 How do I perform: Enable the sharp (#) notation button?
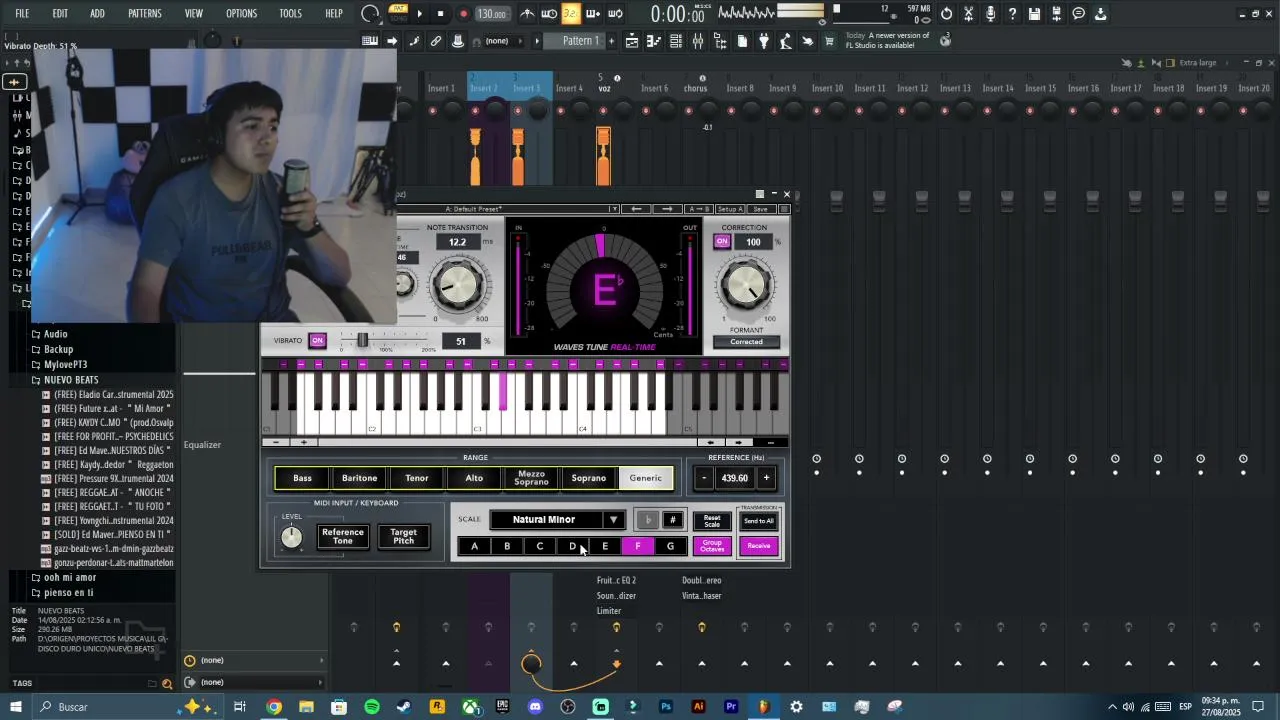click(x=673, y=520)
